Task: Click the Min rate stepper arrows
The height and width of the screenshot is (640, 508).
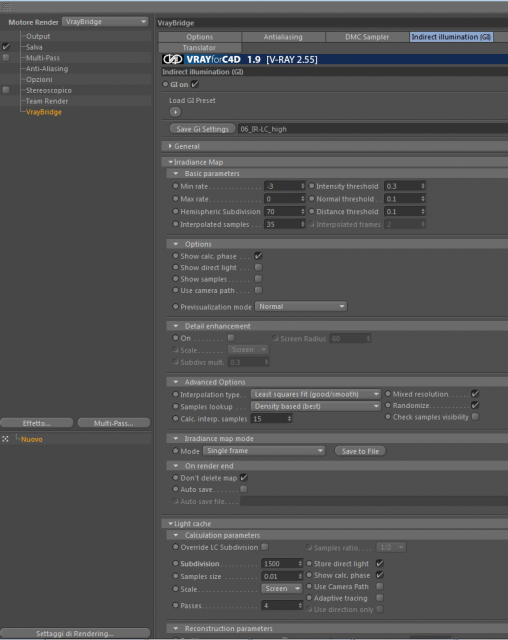Action: [302, 186]
